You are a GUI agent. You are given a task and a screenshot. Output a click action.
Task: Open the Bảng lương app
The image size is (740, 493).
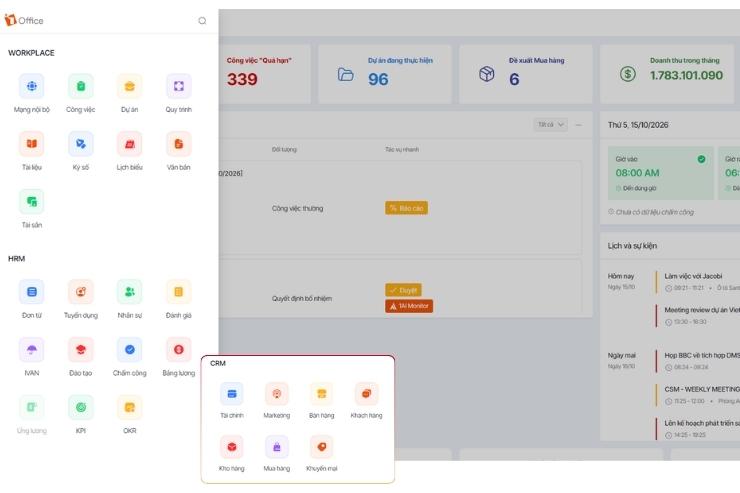click(179, 350)
